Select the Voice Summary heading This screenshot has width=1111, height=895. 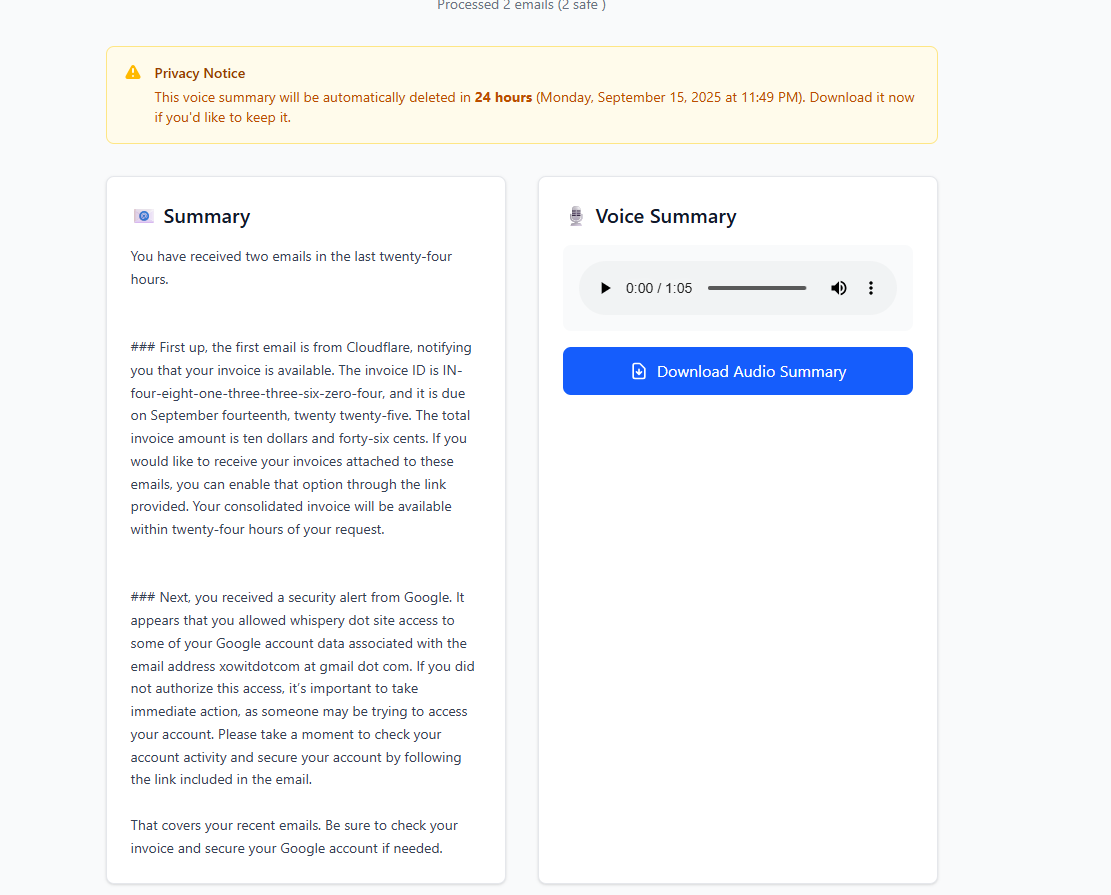coord(666,216)
